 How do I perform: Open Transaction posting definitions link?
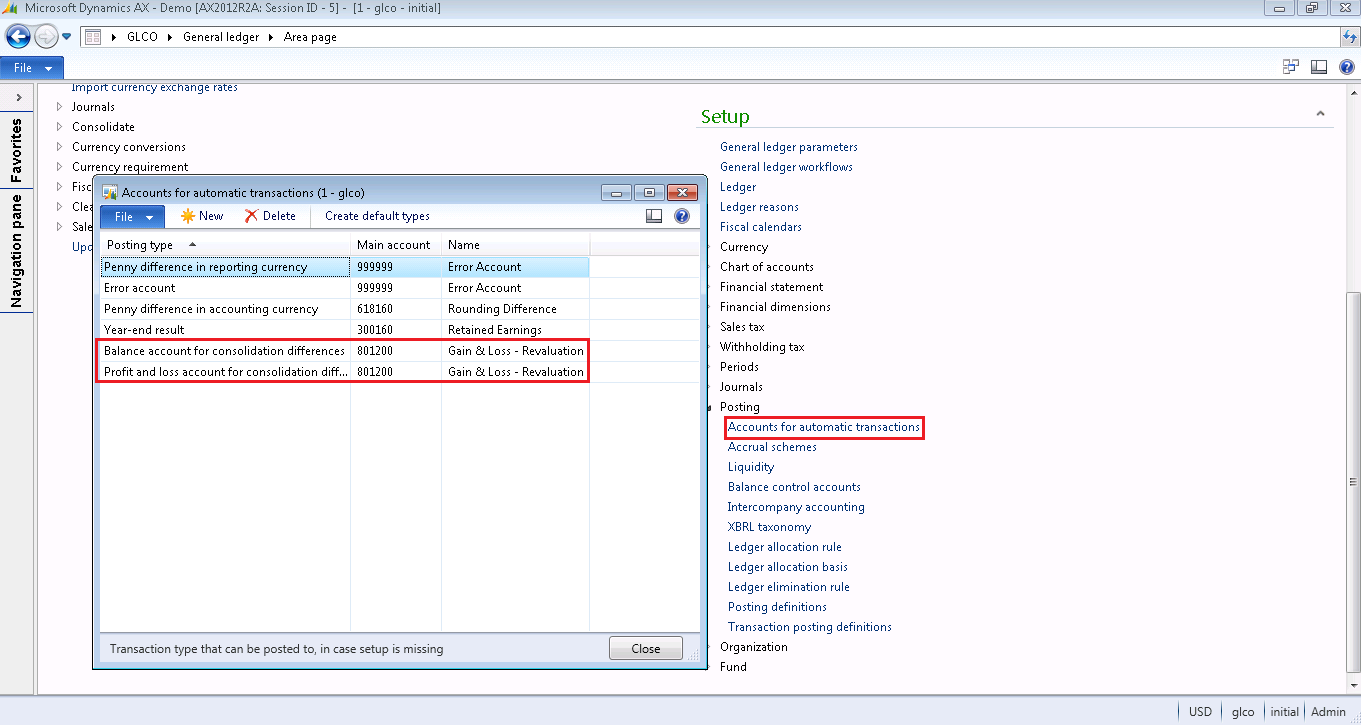810,627
